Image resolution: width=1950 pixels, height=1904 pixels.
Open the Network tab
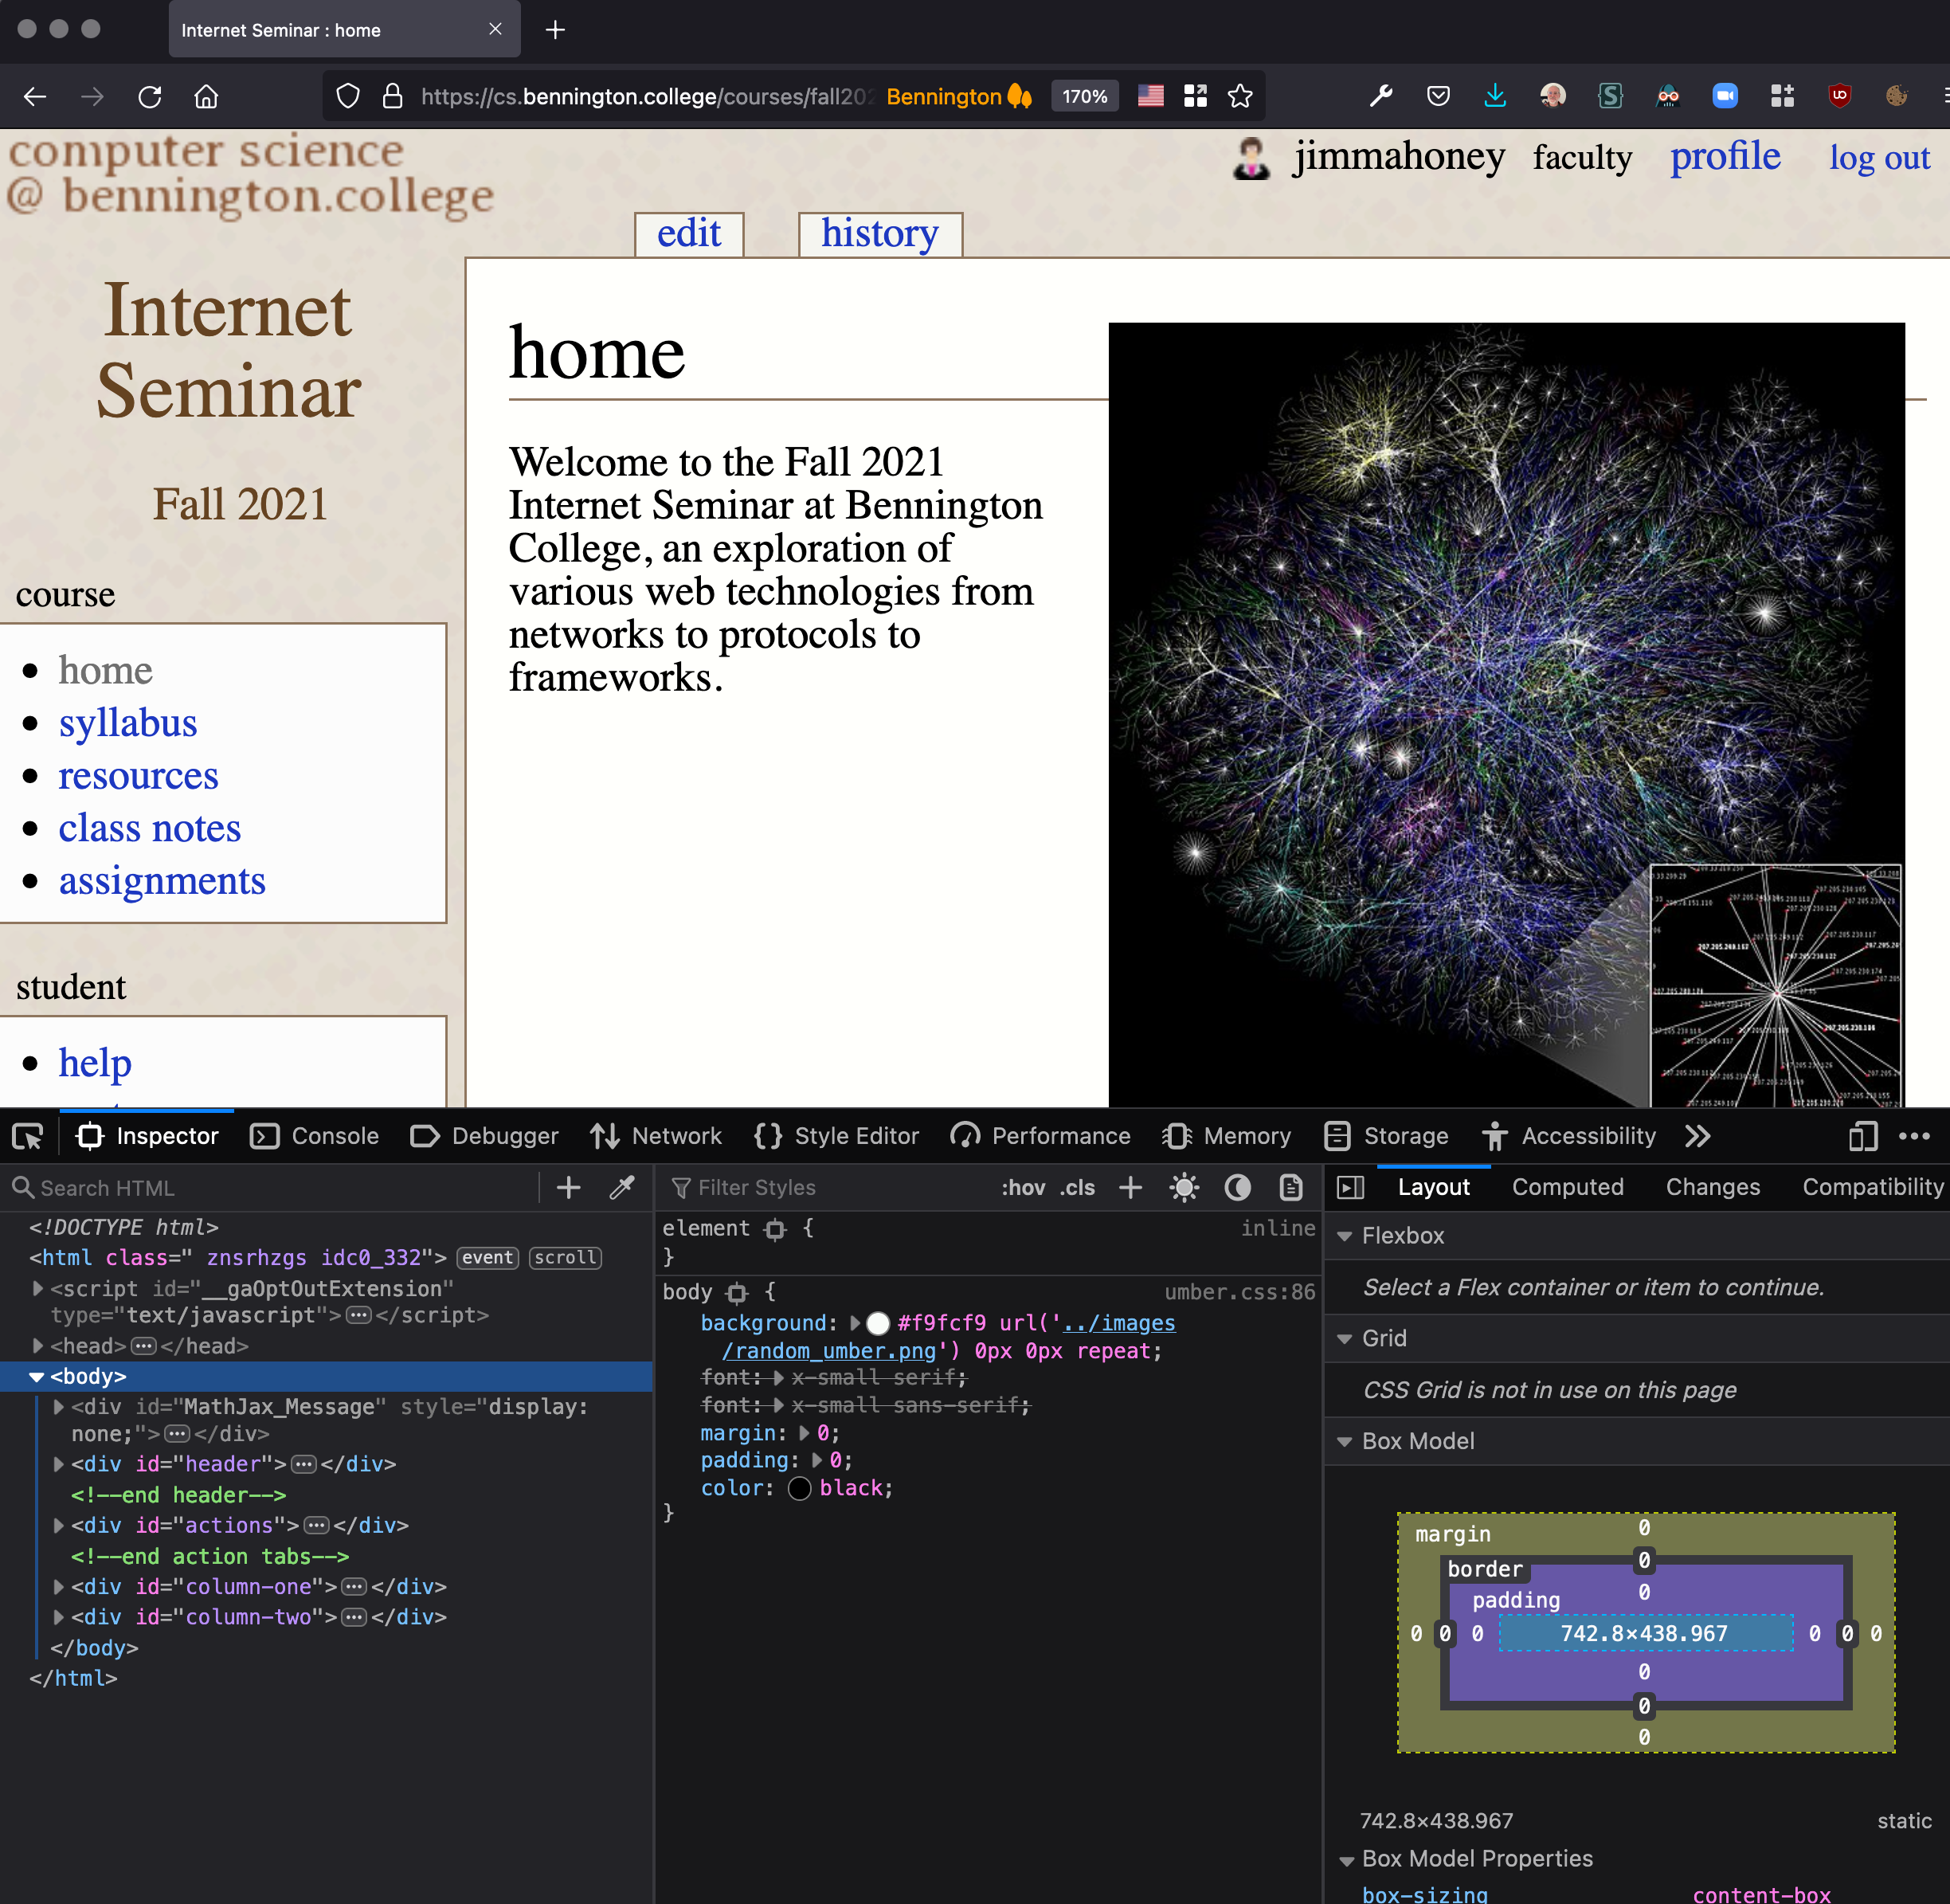pos(656,1136)
